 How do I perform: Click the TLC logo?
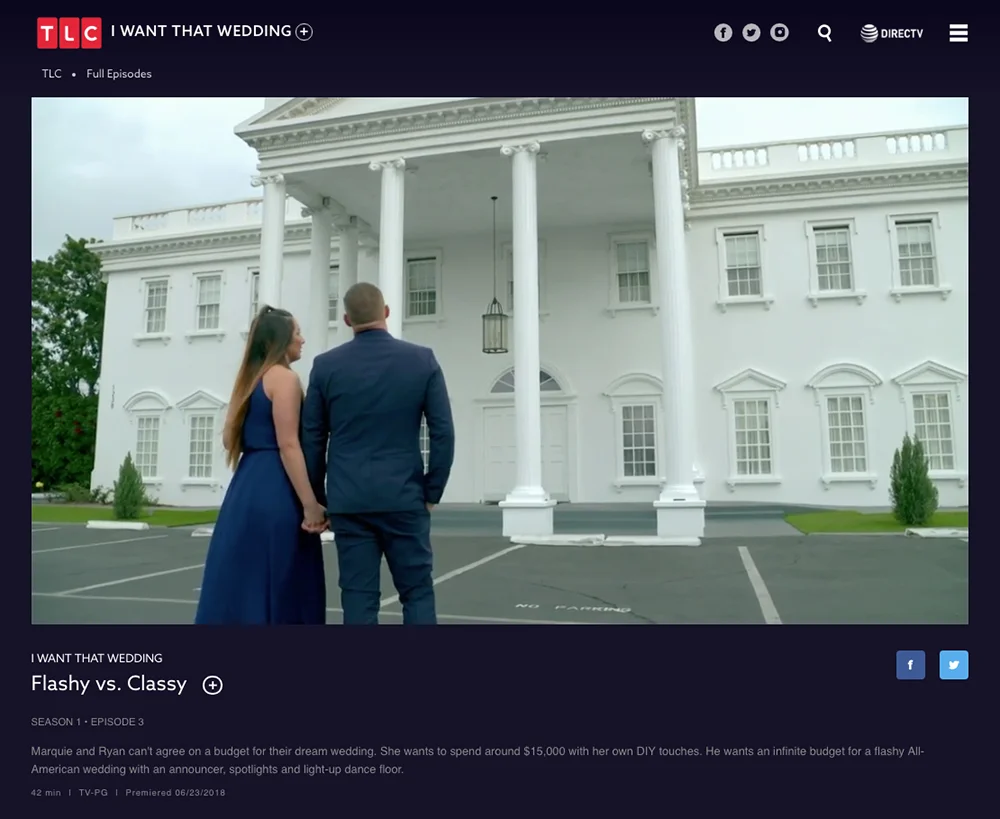[x=70, y=33]
